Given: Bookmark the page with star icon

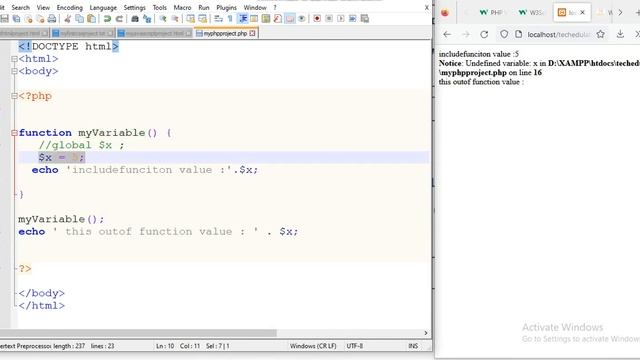Looking at the screenshot, I should (600, 35).
